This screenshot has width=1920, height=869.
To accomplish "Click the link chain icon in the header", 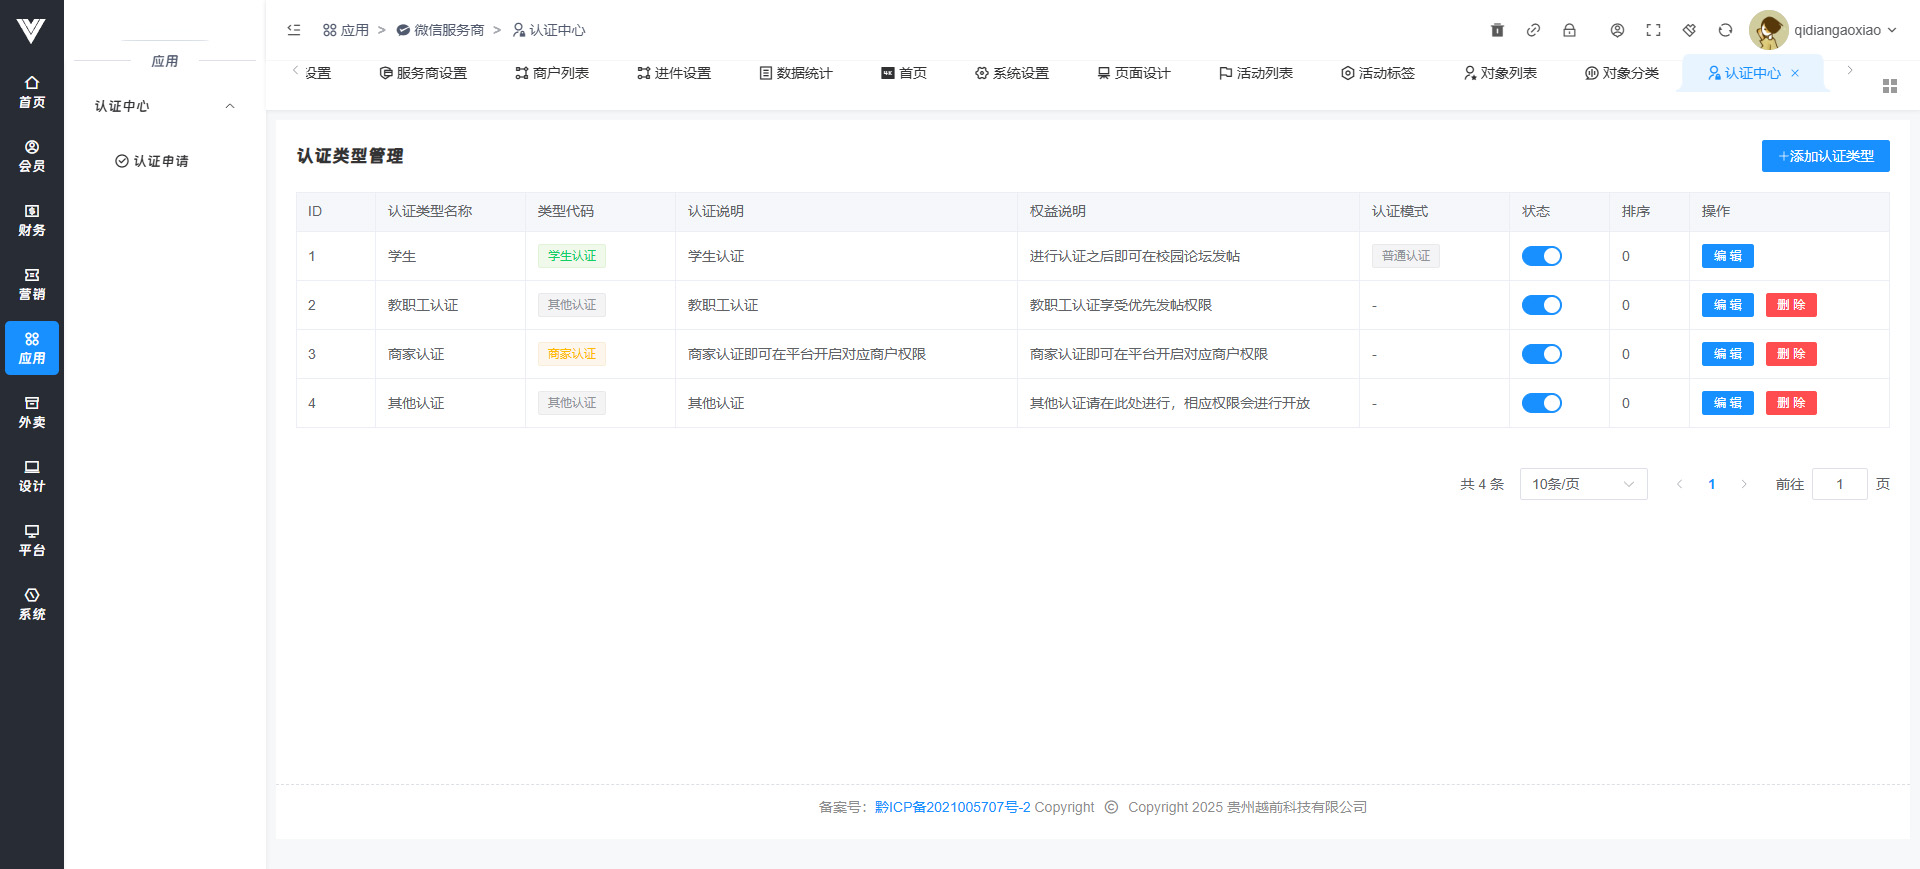I will 1533,30.
